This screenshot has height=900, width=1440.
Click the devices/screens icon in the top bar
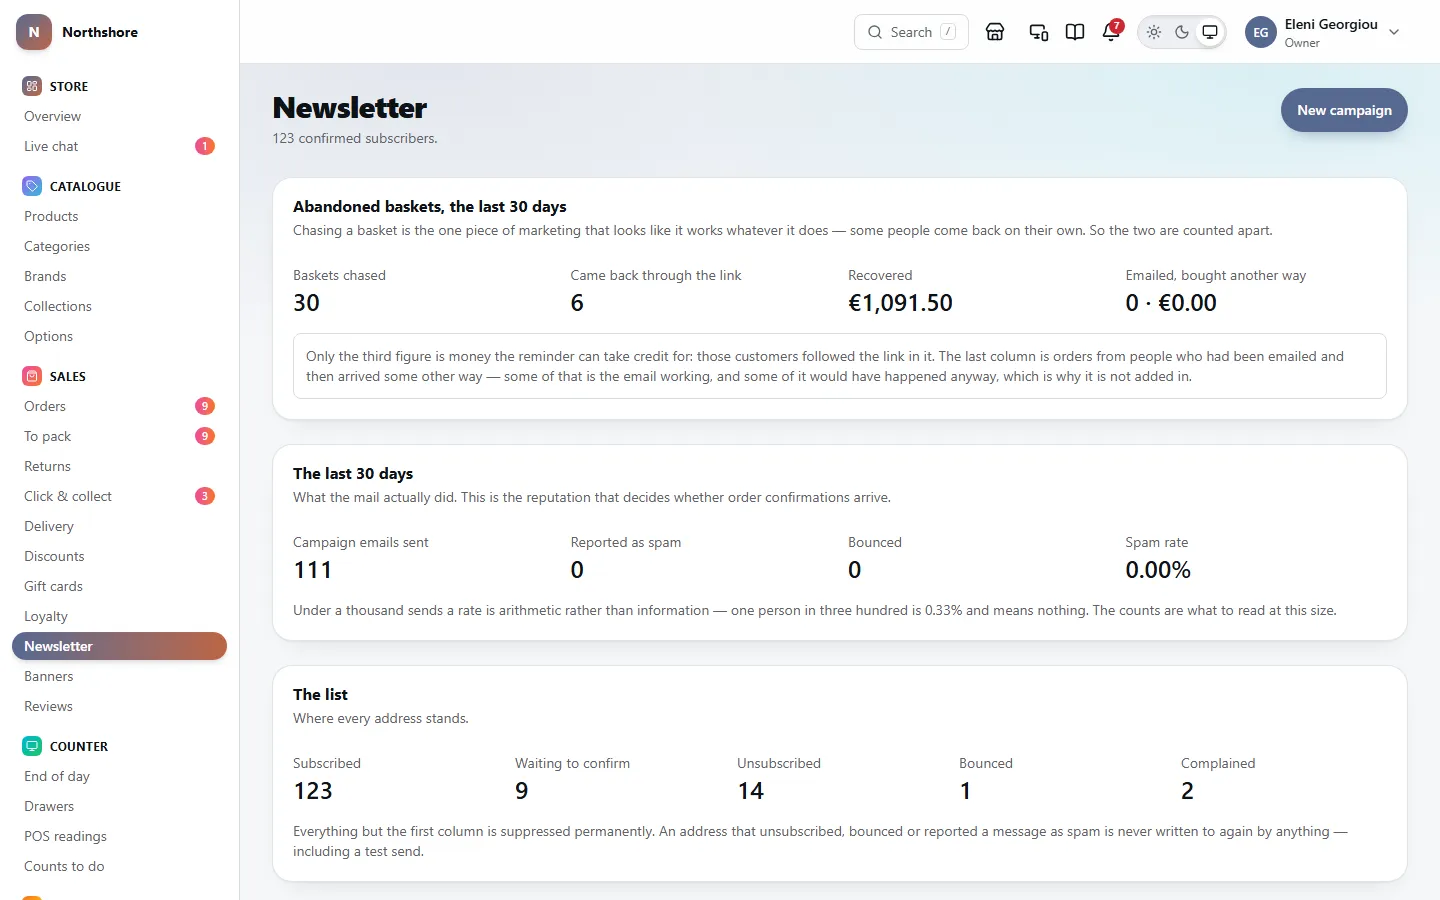1039,32
